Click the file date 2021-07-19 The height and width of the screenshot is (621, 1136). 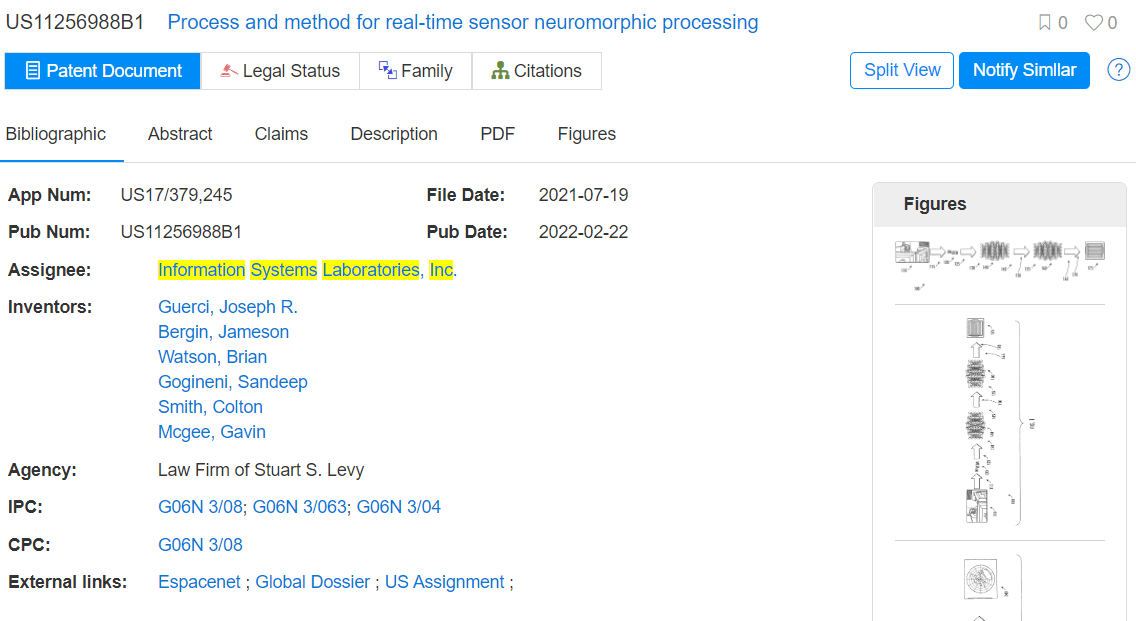[x=583, y=195]
